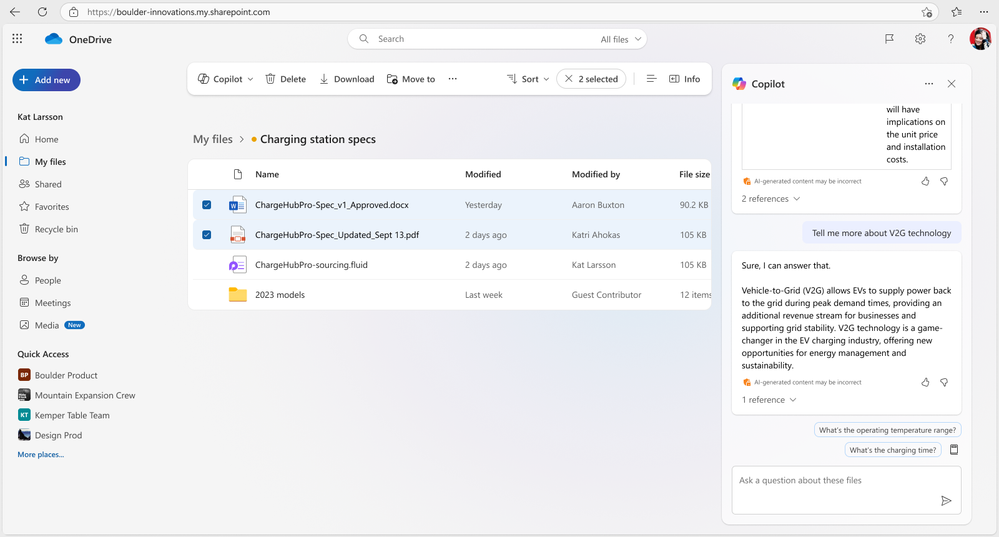Open the Info details pane

point(684,79)
